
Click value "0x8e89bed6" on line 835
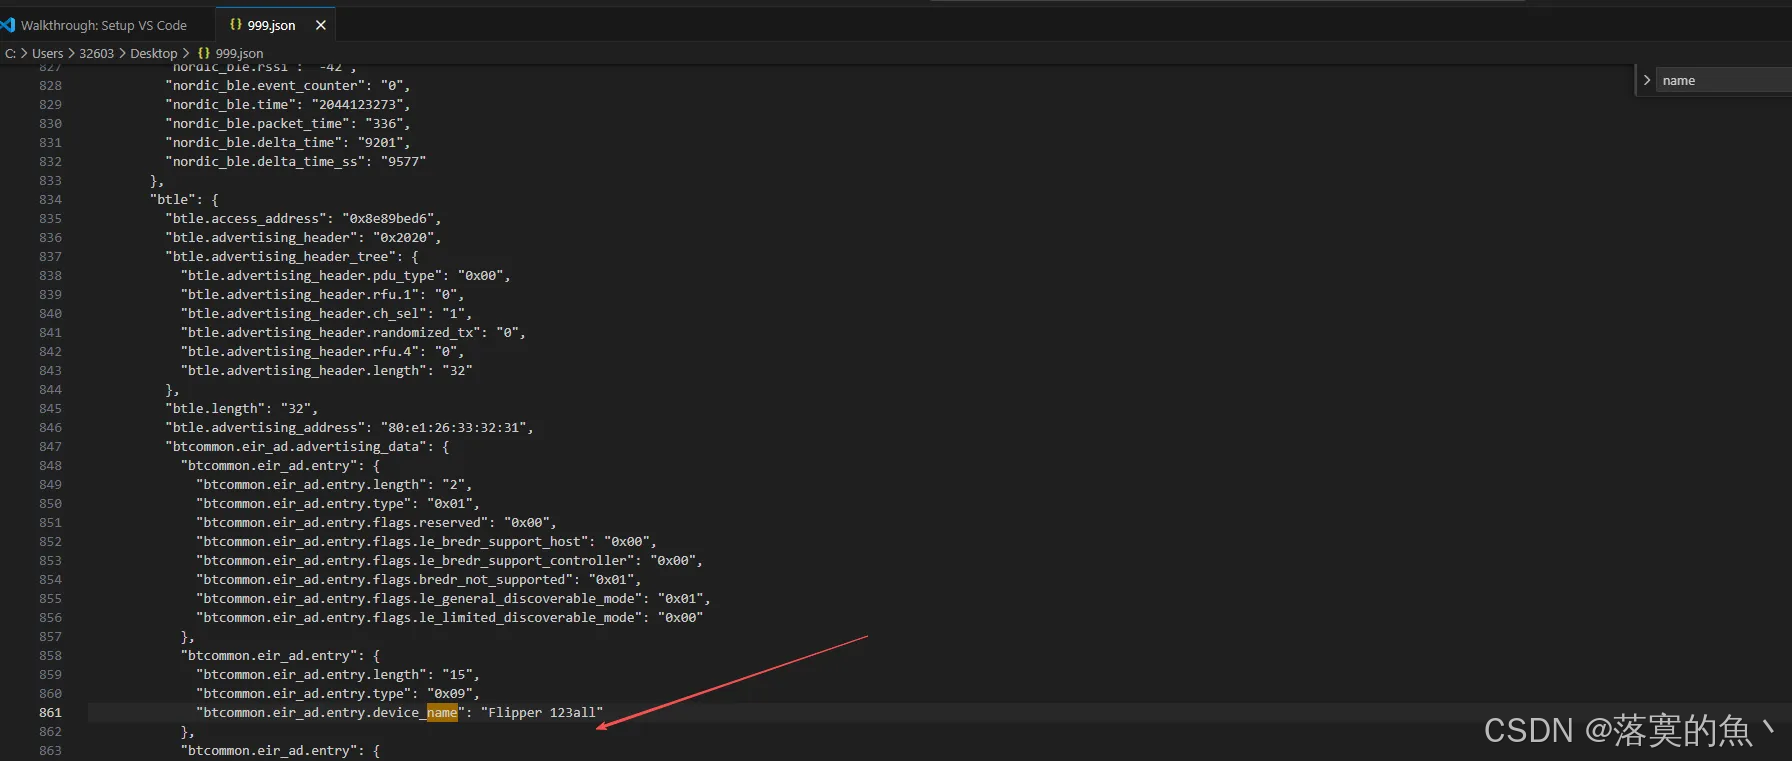388,218
